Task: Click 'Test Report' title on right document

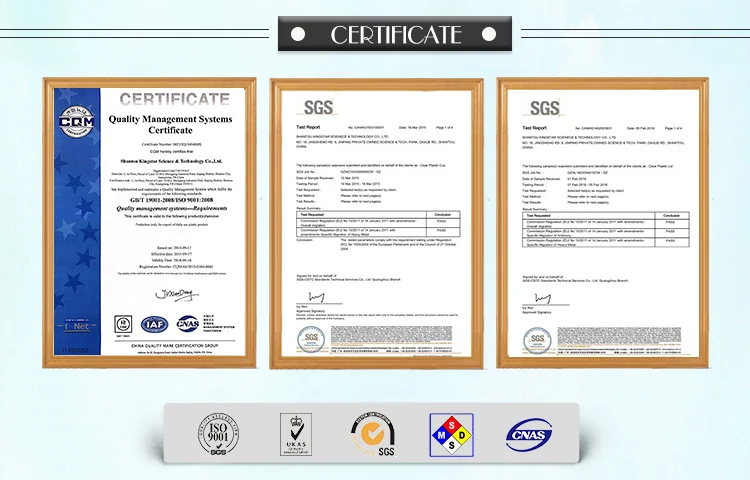Action: (x=534, y=128)
